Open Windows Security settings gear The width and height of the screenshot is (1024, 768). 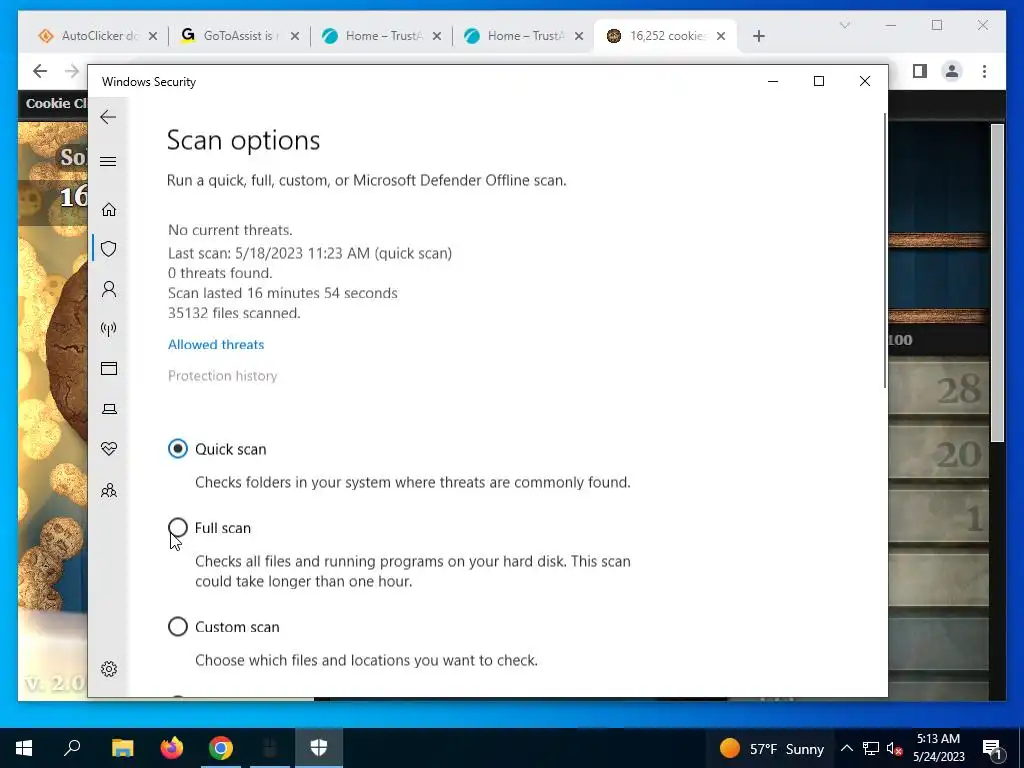(x=109, y=669)
